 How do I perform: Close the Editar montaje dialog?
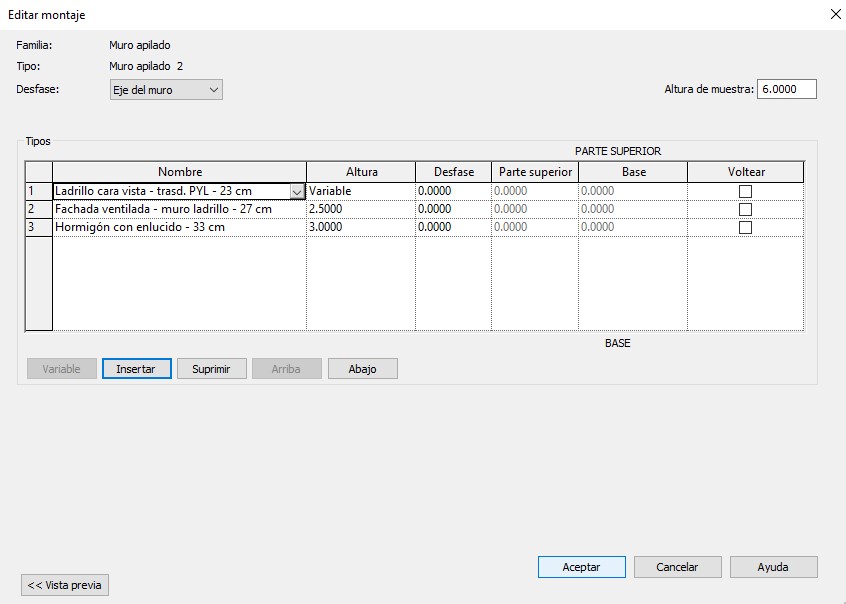(835, 15)
